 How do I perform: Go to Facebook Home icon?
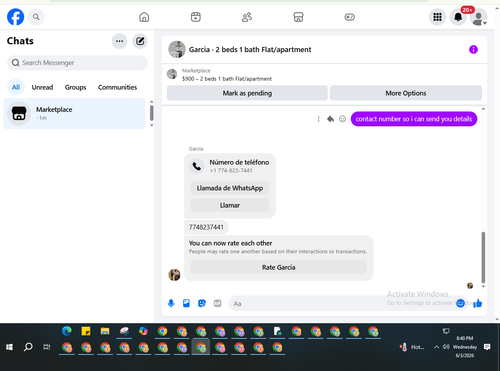click(144, 17)
